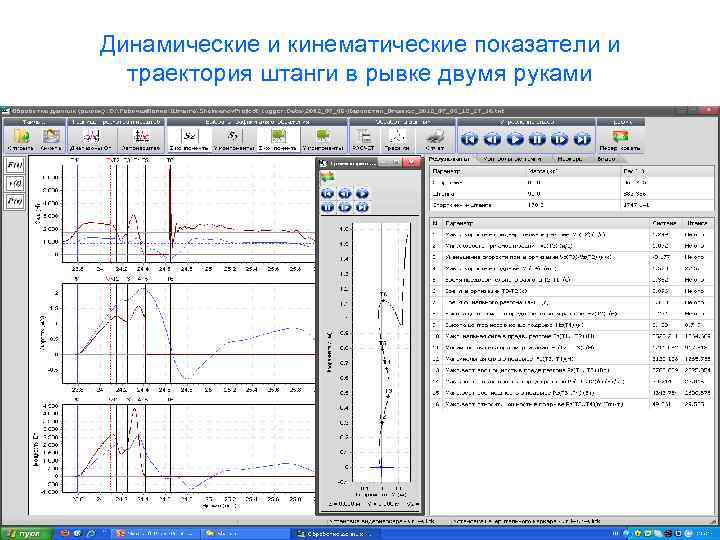This screenshot has height=540, width=720.
Task: Play in trajectory window
Action: (x=362, y=193)
